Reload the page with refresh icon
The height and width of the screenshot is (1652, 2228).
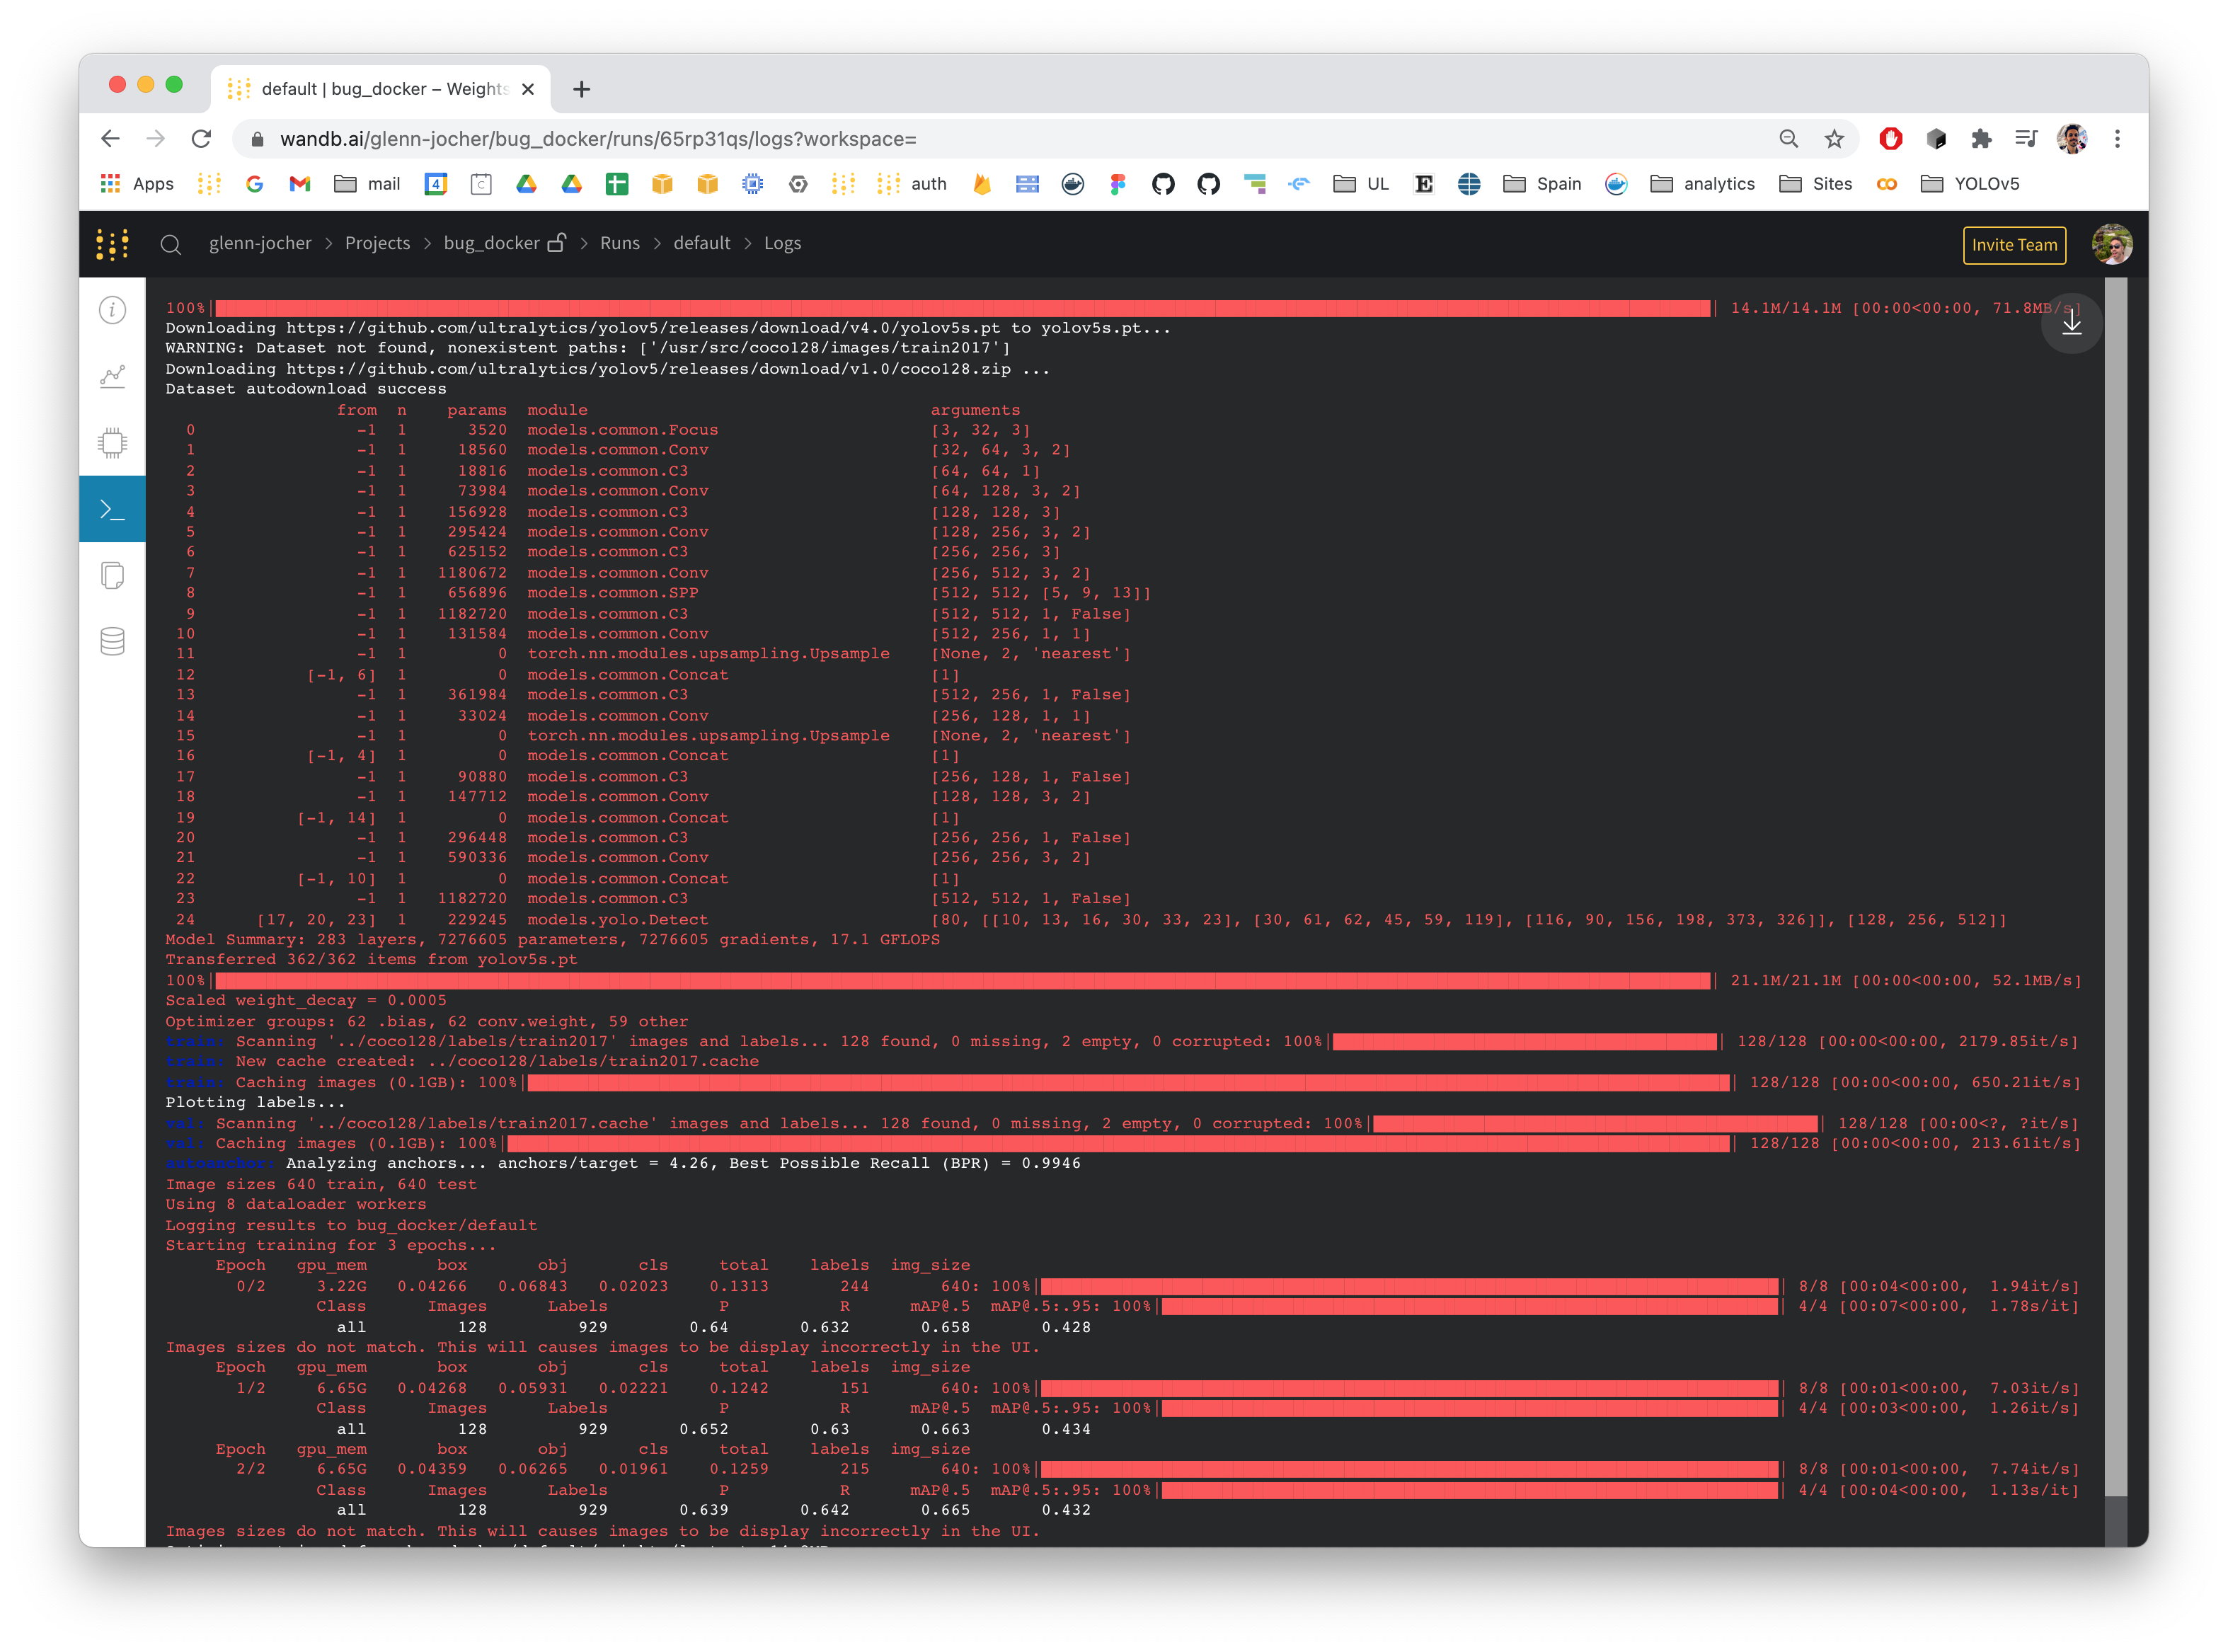[201, 139]
